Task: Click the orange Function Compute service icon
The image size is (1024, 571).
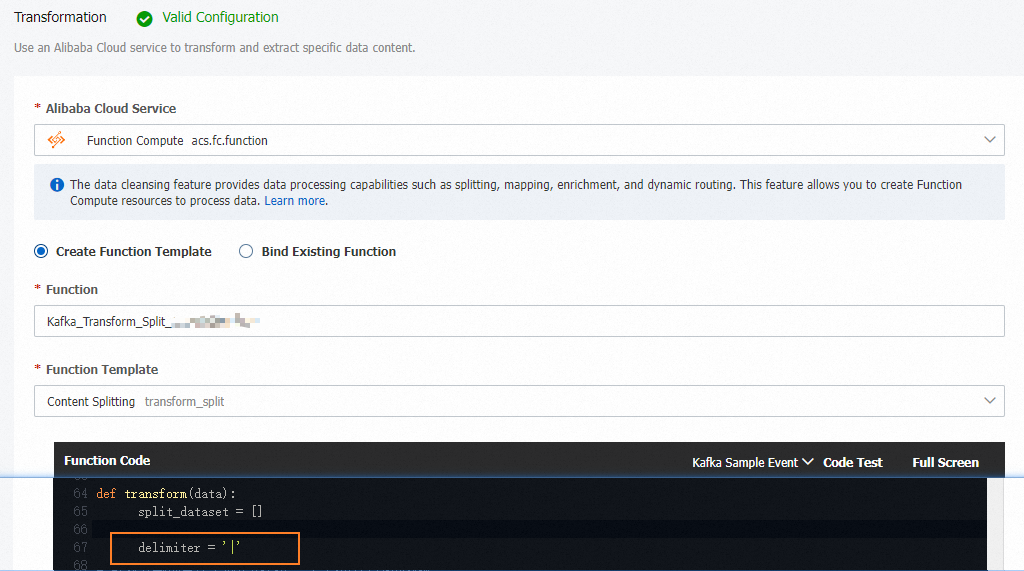Action: (57, 140)
